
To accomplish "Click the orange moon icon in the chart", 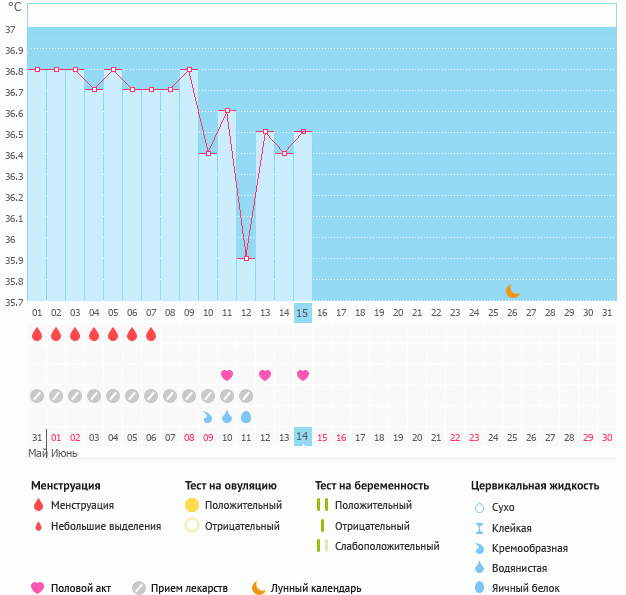I will [512, 291].
